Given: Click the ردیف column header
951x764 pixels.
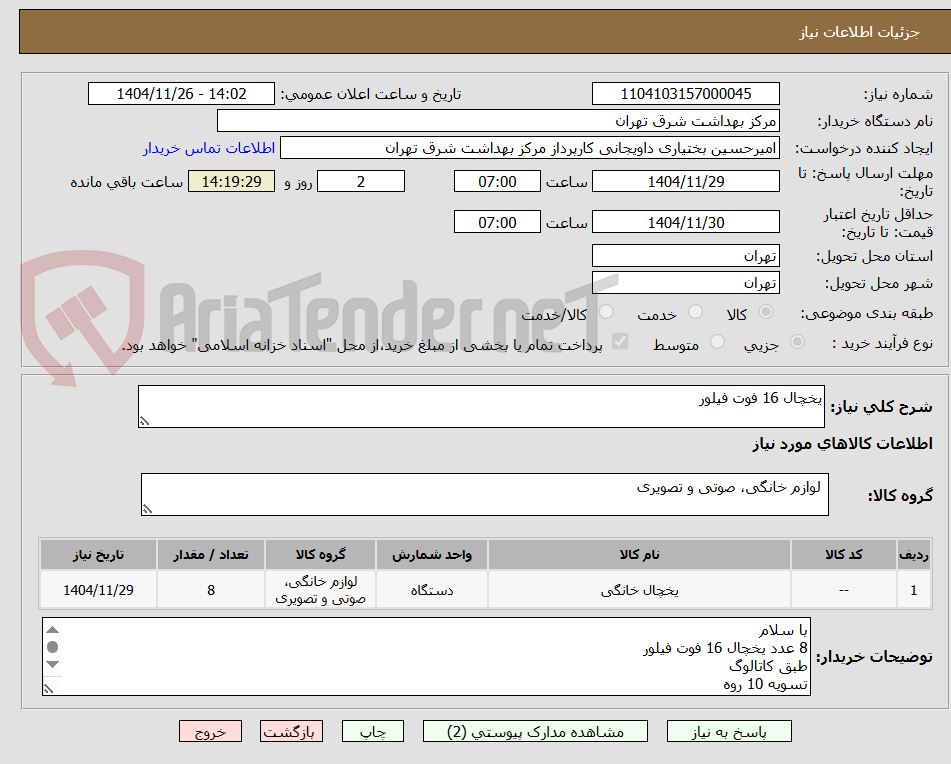Looking at the screenshot, I should 914,555.
